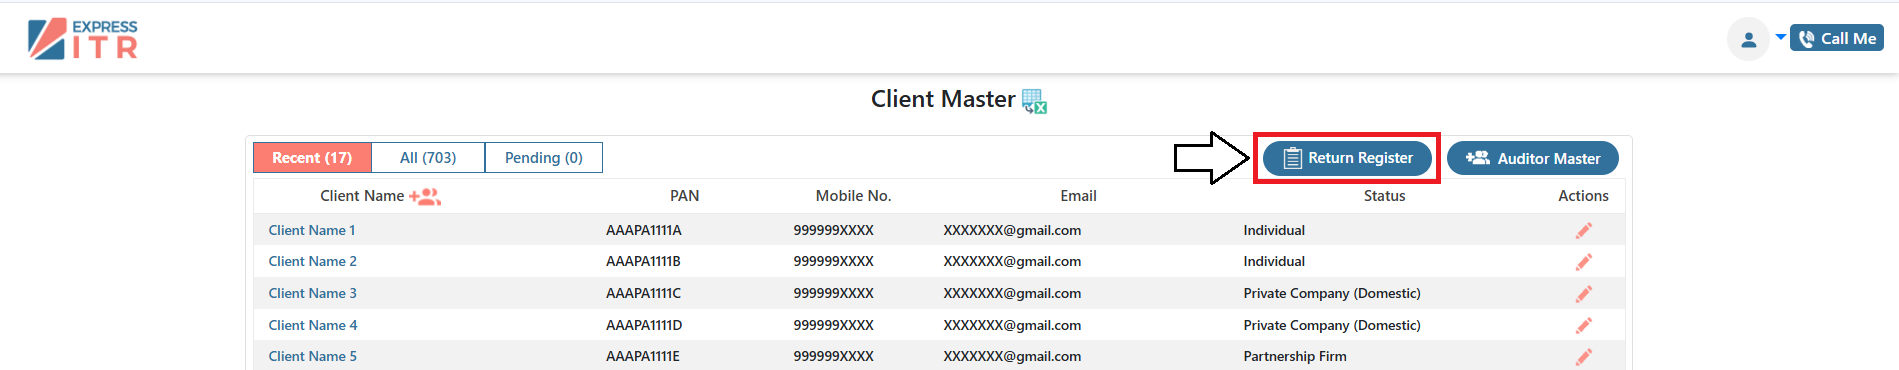Expand the profile dropdown arrow
1899x370 pixels.
(x=1780, y=37)
